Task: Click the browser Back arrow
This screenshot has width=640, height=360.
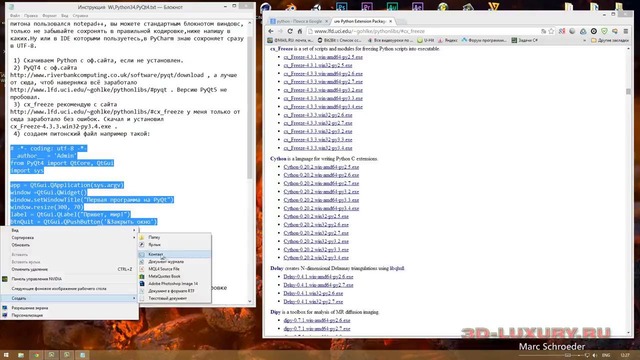Action: click(271, 31)
